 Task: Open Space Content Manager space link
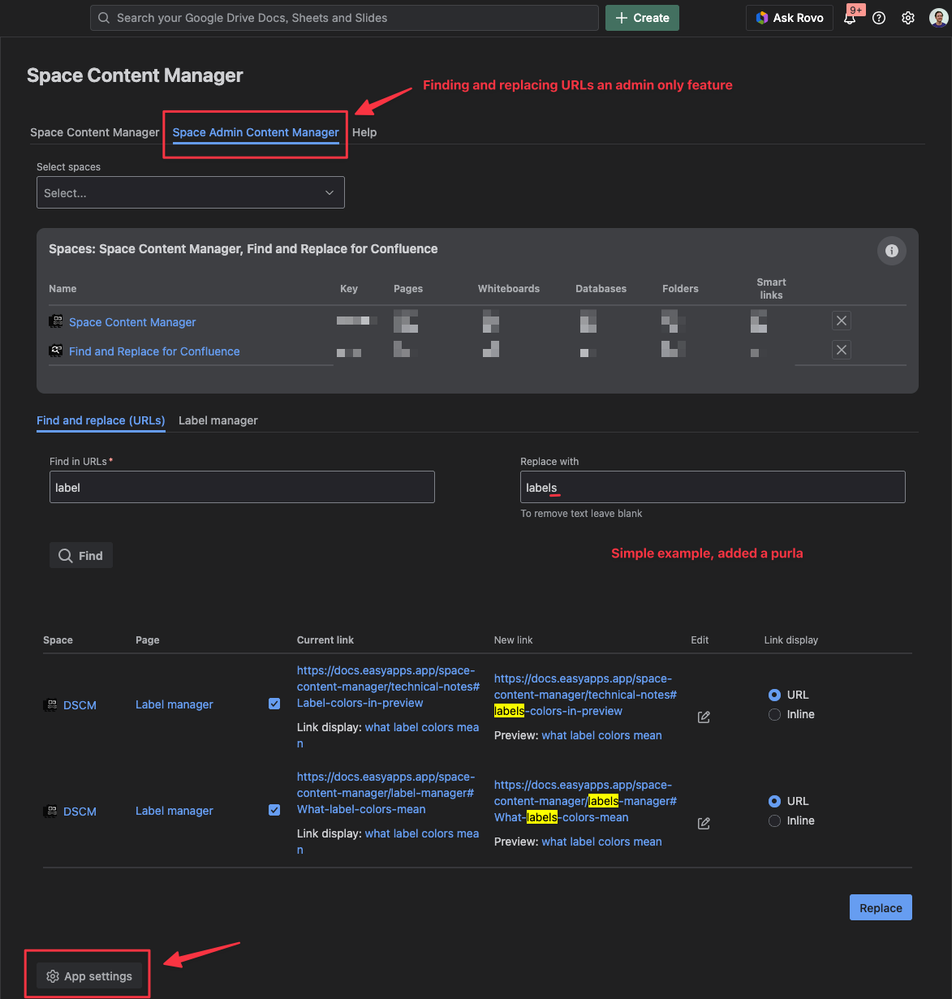[x=132, y=322]
